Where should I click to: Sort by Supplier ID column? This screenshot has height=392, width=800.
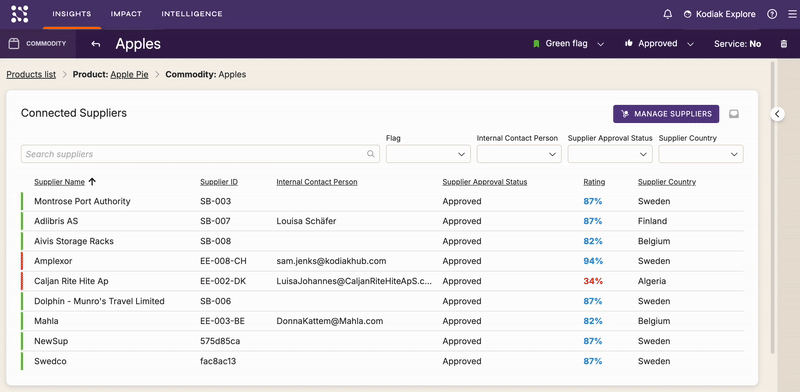pos(219,182)
